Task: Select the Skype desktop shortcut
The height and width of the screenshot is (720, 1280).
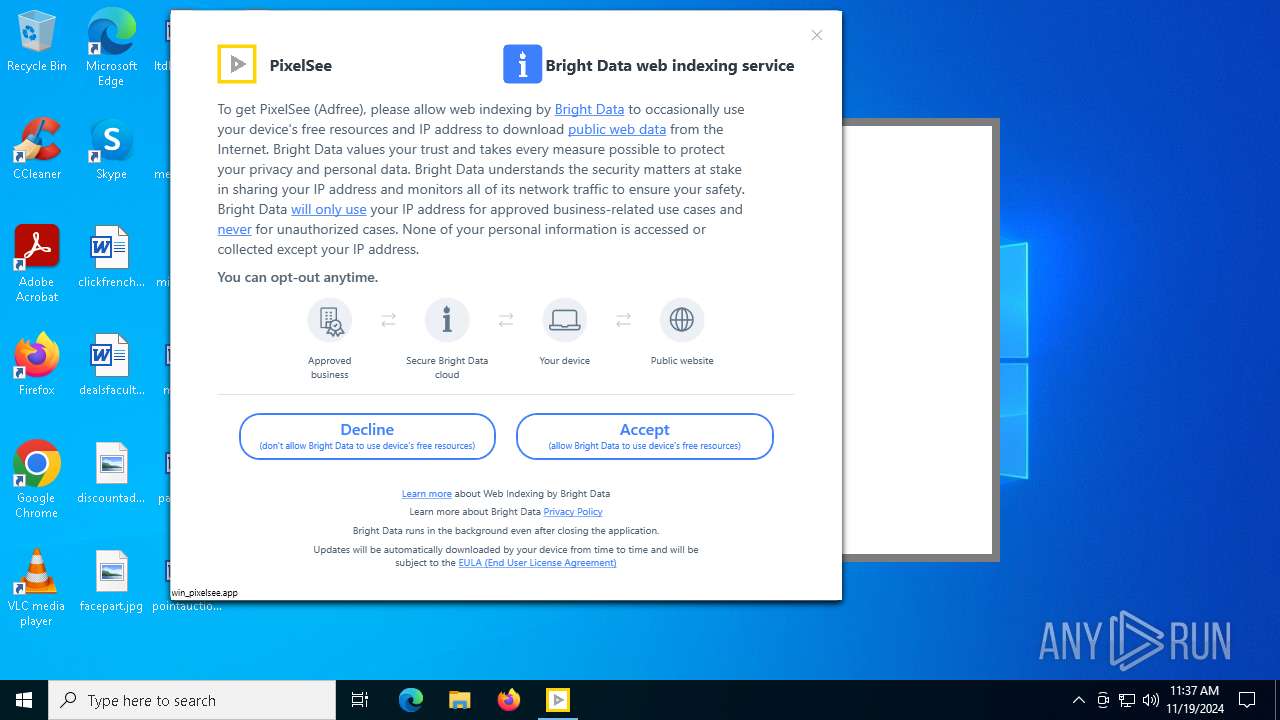Action: click(x=111, y=149)
